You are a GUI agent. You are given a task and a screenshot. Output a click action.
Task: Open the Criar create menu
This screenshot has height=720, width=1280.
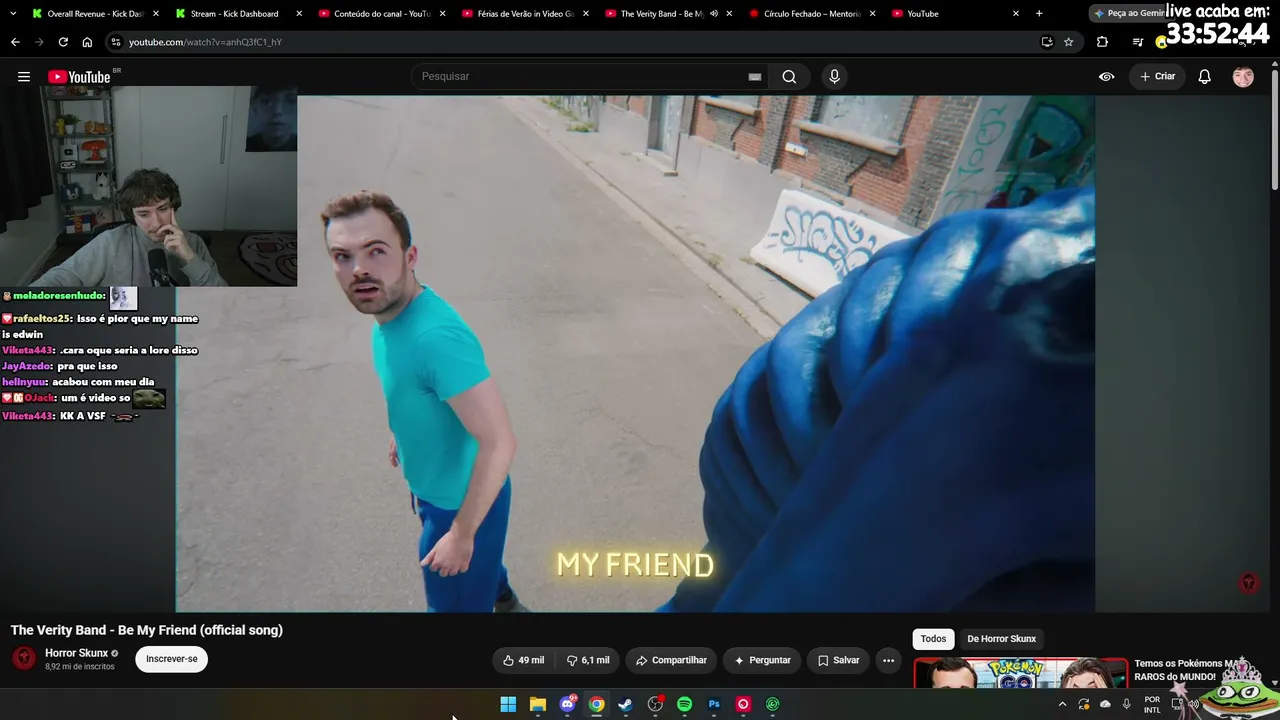(x=1158, y=77)
